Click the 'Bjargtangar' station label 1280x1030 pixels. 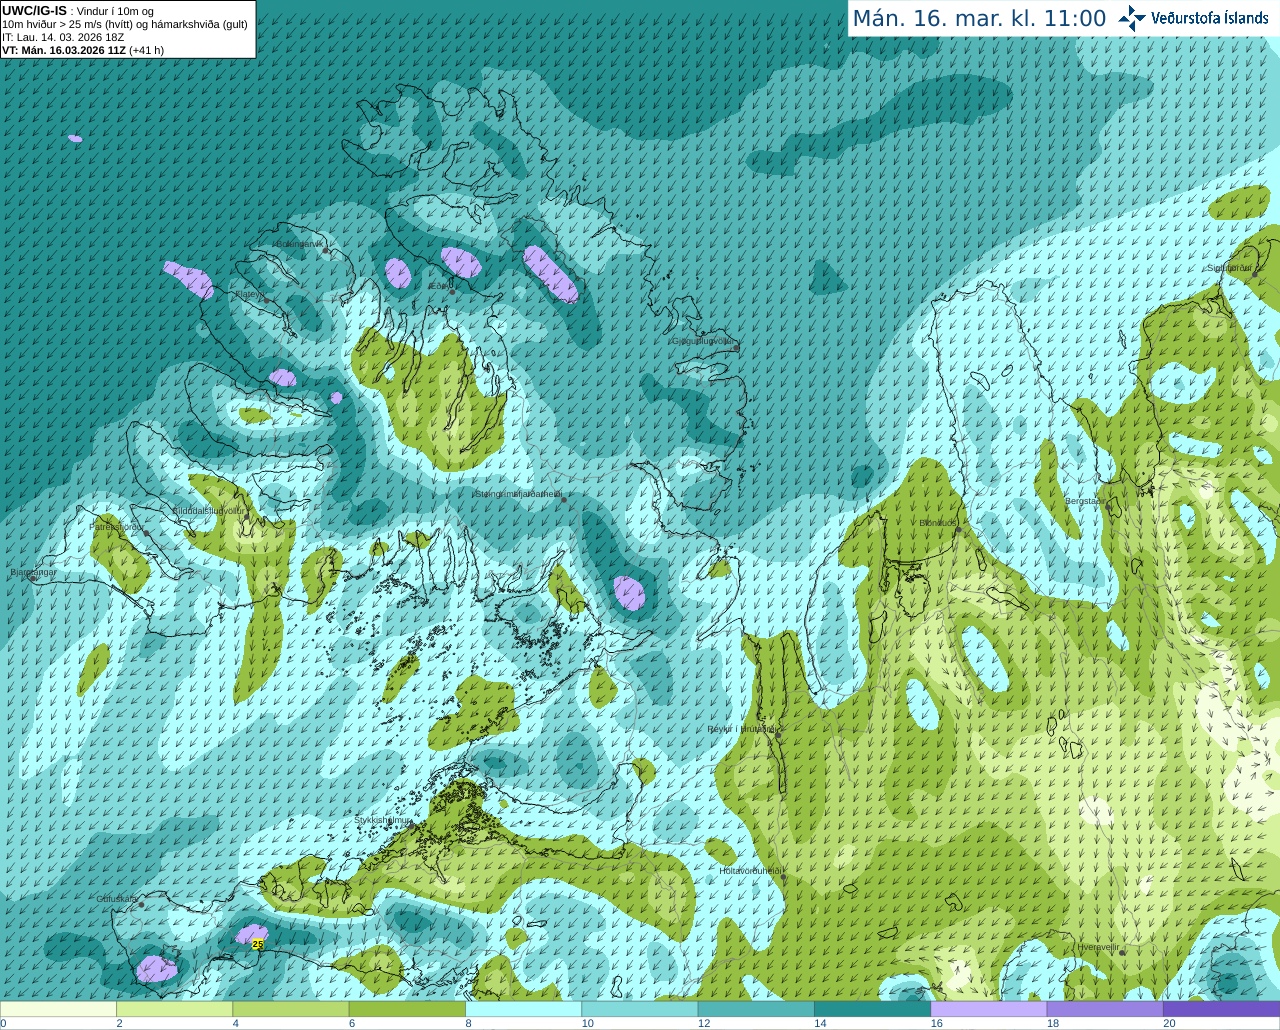pos(33,572)
